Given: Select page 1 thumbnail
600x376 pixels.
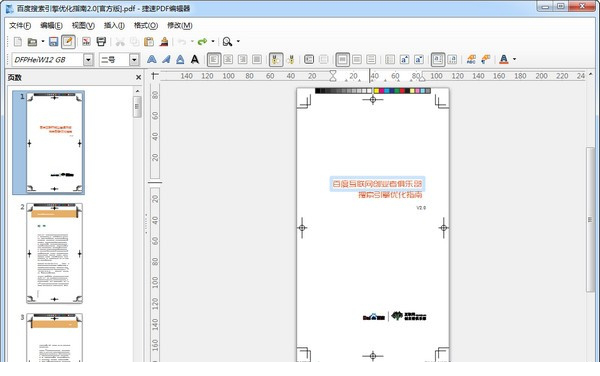Looking at the screenshot, I should tap(54, 142).
